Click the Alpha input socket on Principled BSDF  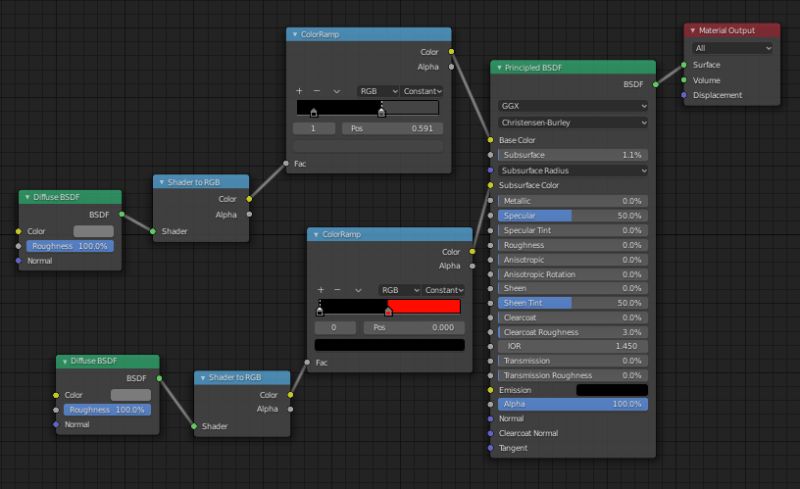(x=490, y=404)
